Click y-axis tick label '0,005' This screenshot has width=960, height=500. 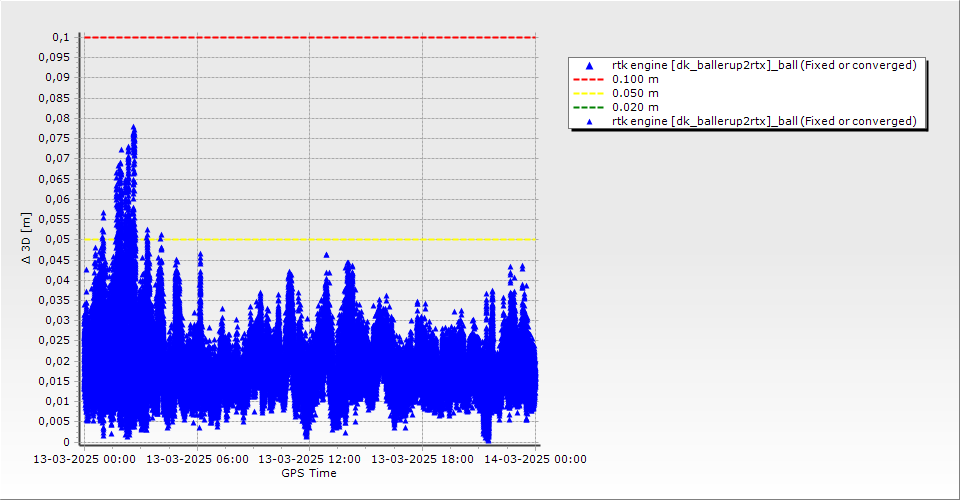pos(54,421)
